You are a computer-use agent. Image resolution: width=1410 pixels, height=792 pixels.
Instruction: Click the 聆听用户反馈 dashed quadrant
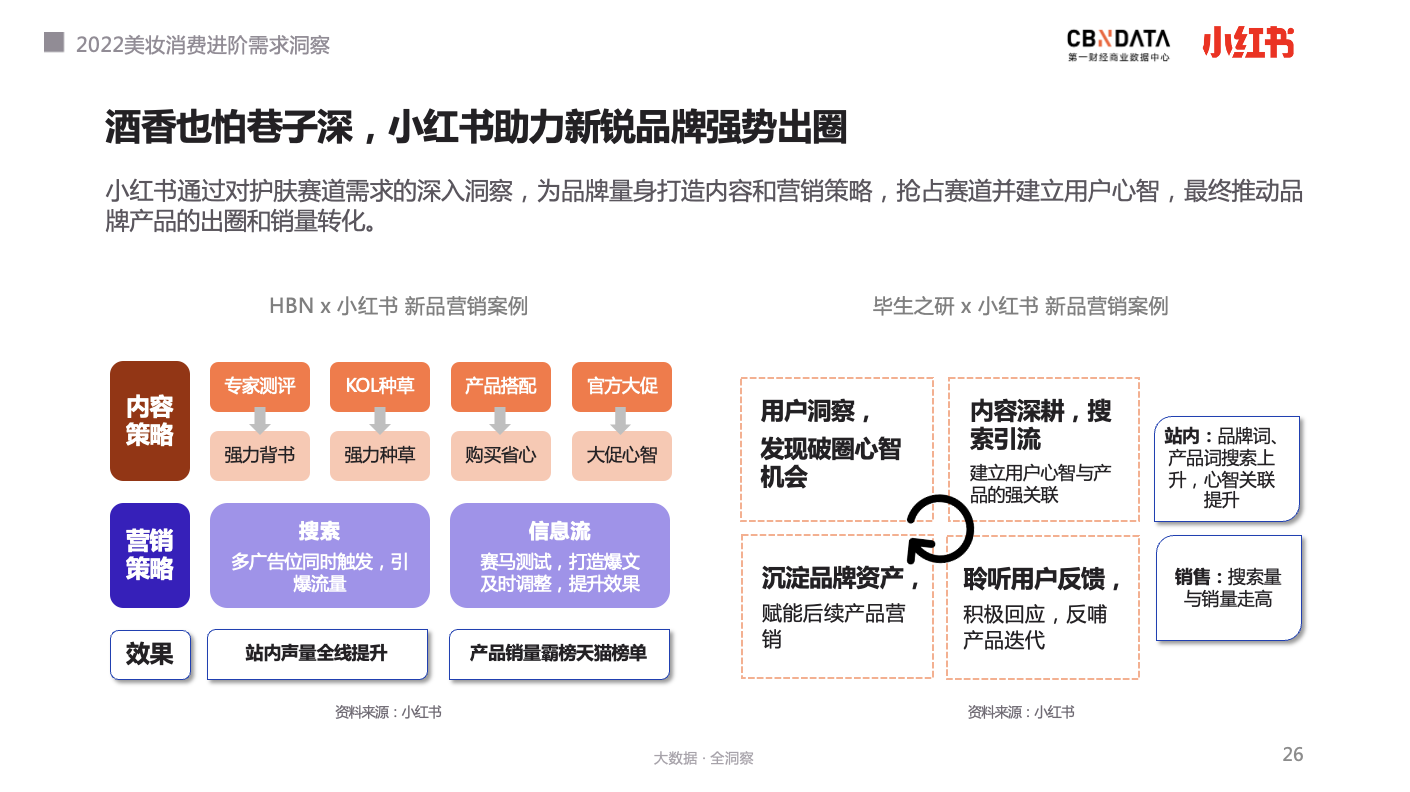click(x=1043, y=608)
